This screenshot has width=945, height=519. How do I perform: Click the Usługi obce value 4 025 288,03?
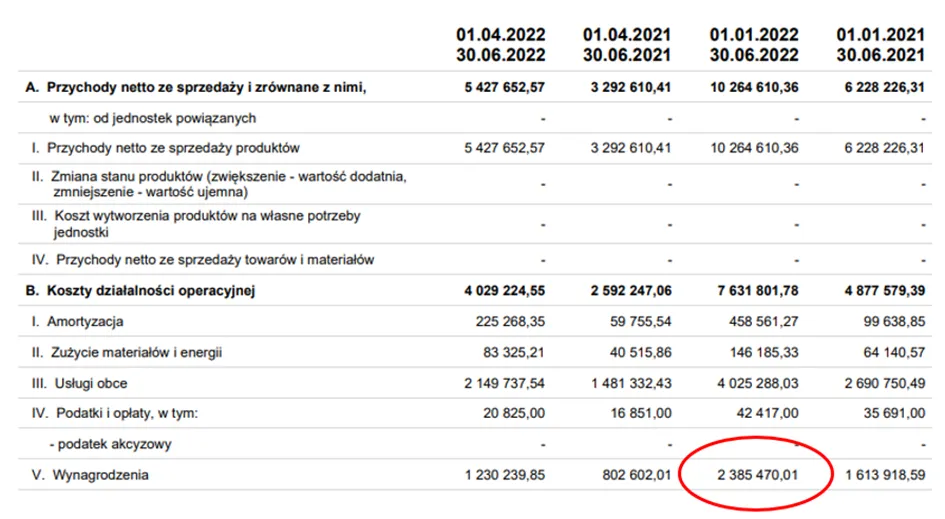tap(758, 383)
